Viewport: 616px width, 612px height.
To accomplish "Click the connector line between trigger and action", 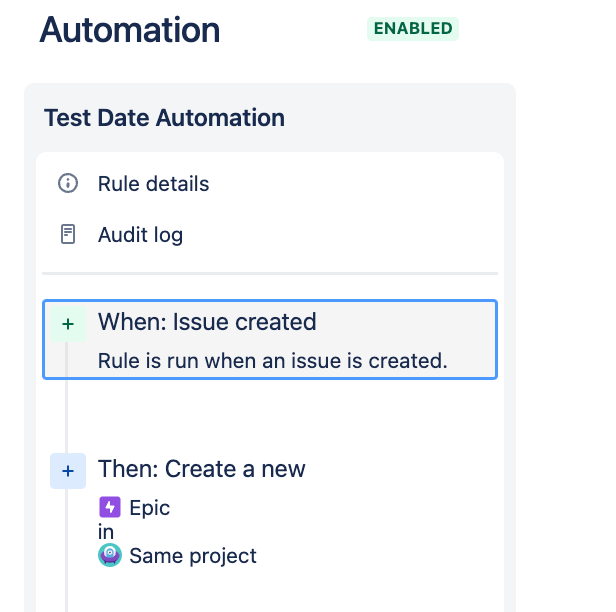I will tap(67, 415).
